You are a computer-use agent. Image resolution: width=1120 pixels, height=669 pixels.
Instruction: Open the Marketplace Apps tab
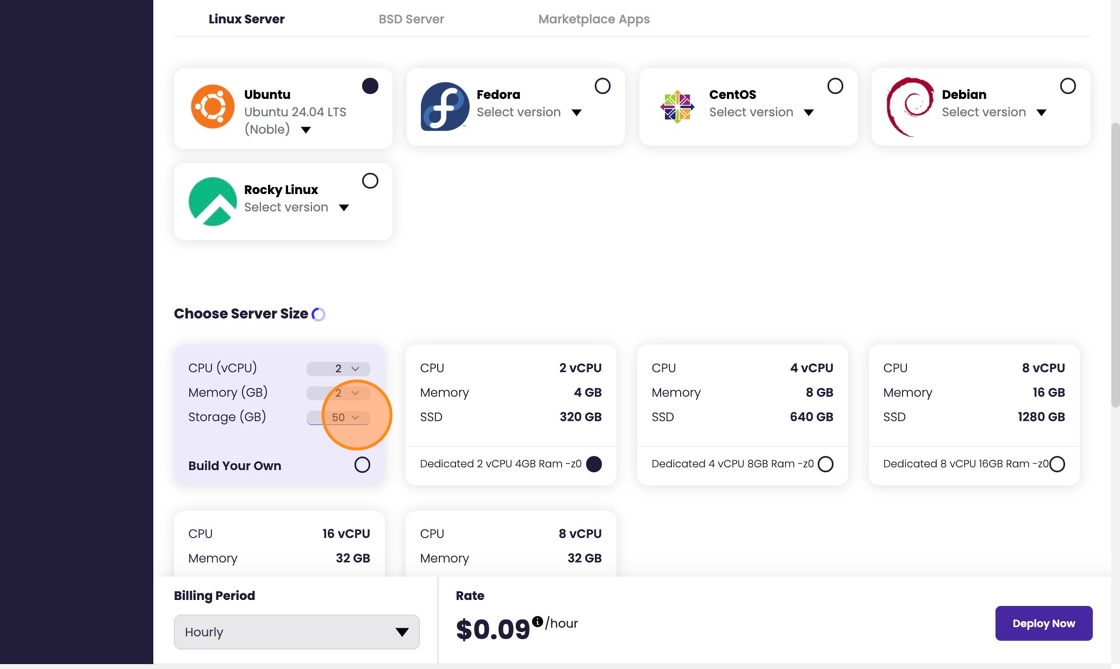[594, 19]
